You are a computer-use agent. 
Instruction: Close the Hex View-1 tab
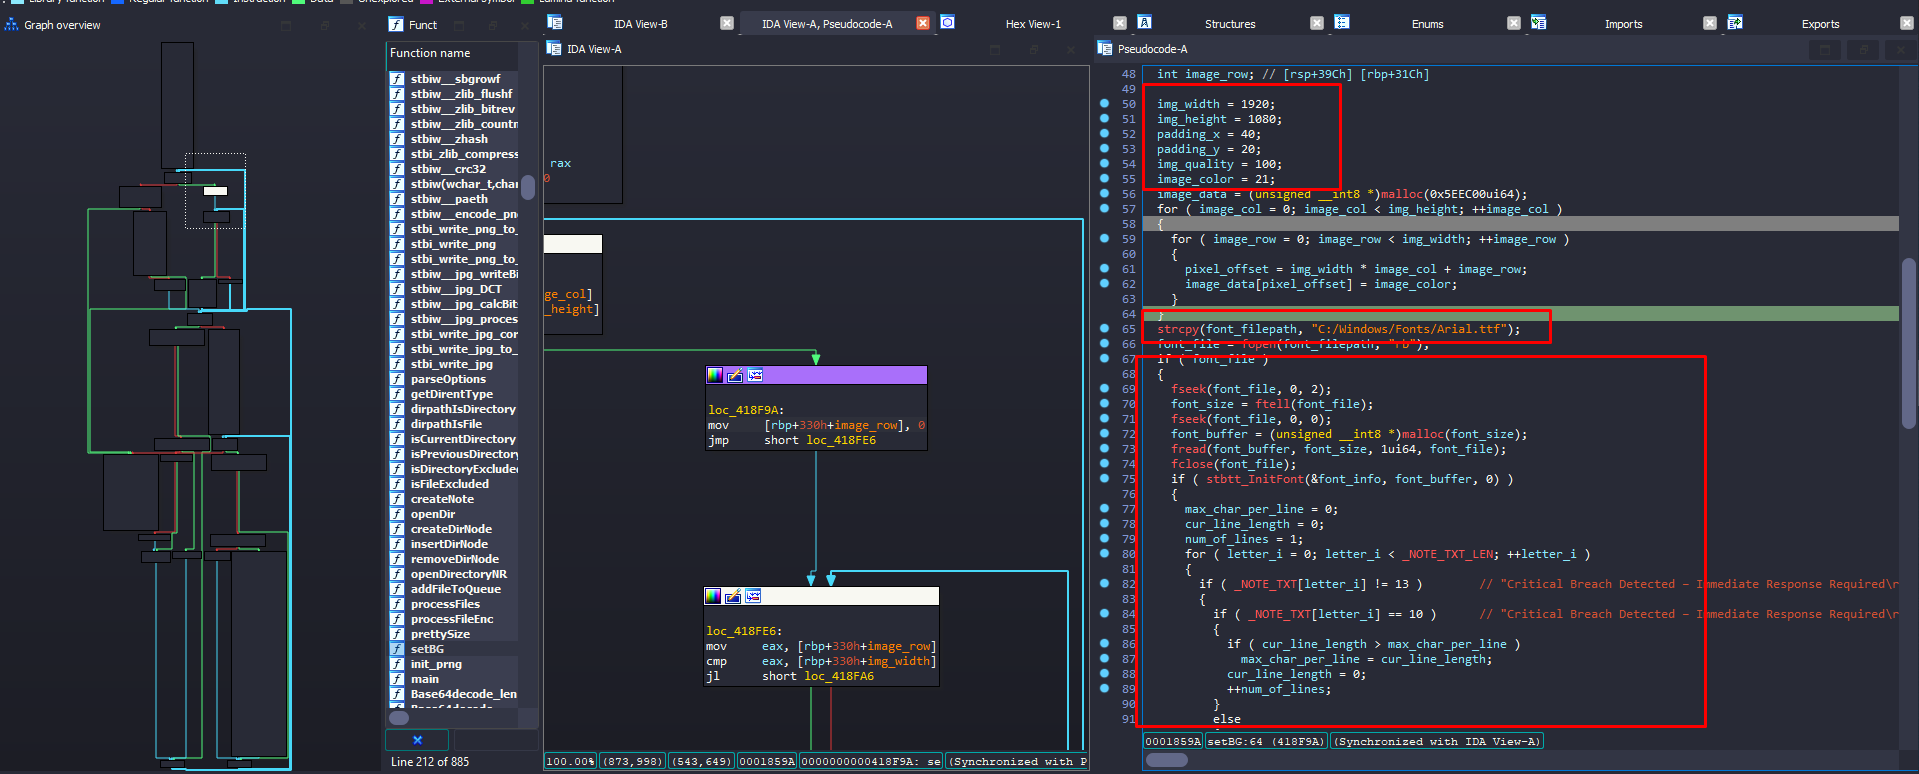tap(1120, 23)
